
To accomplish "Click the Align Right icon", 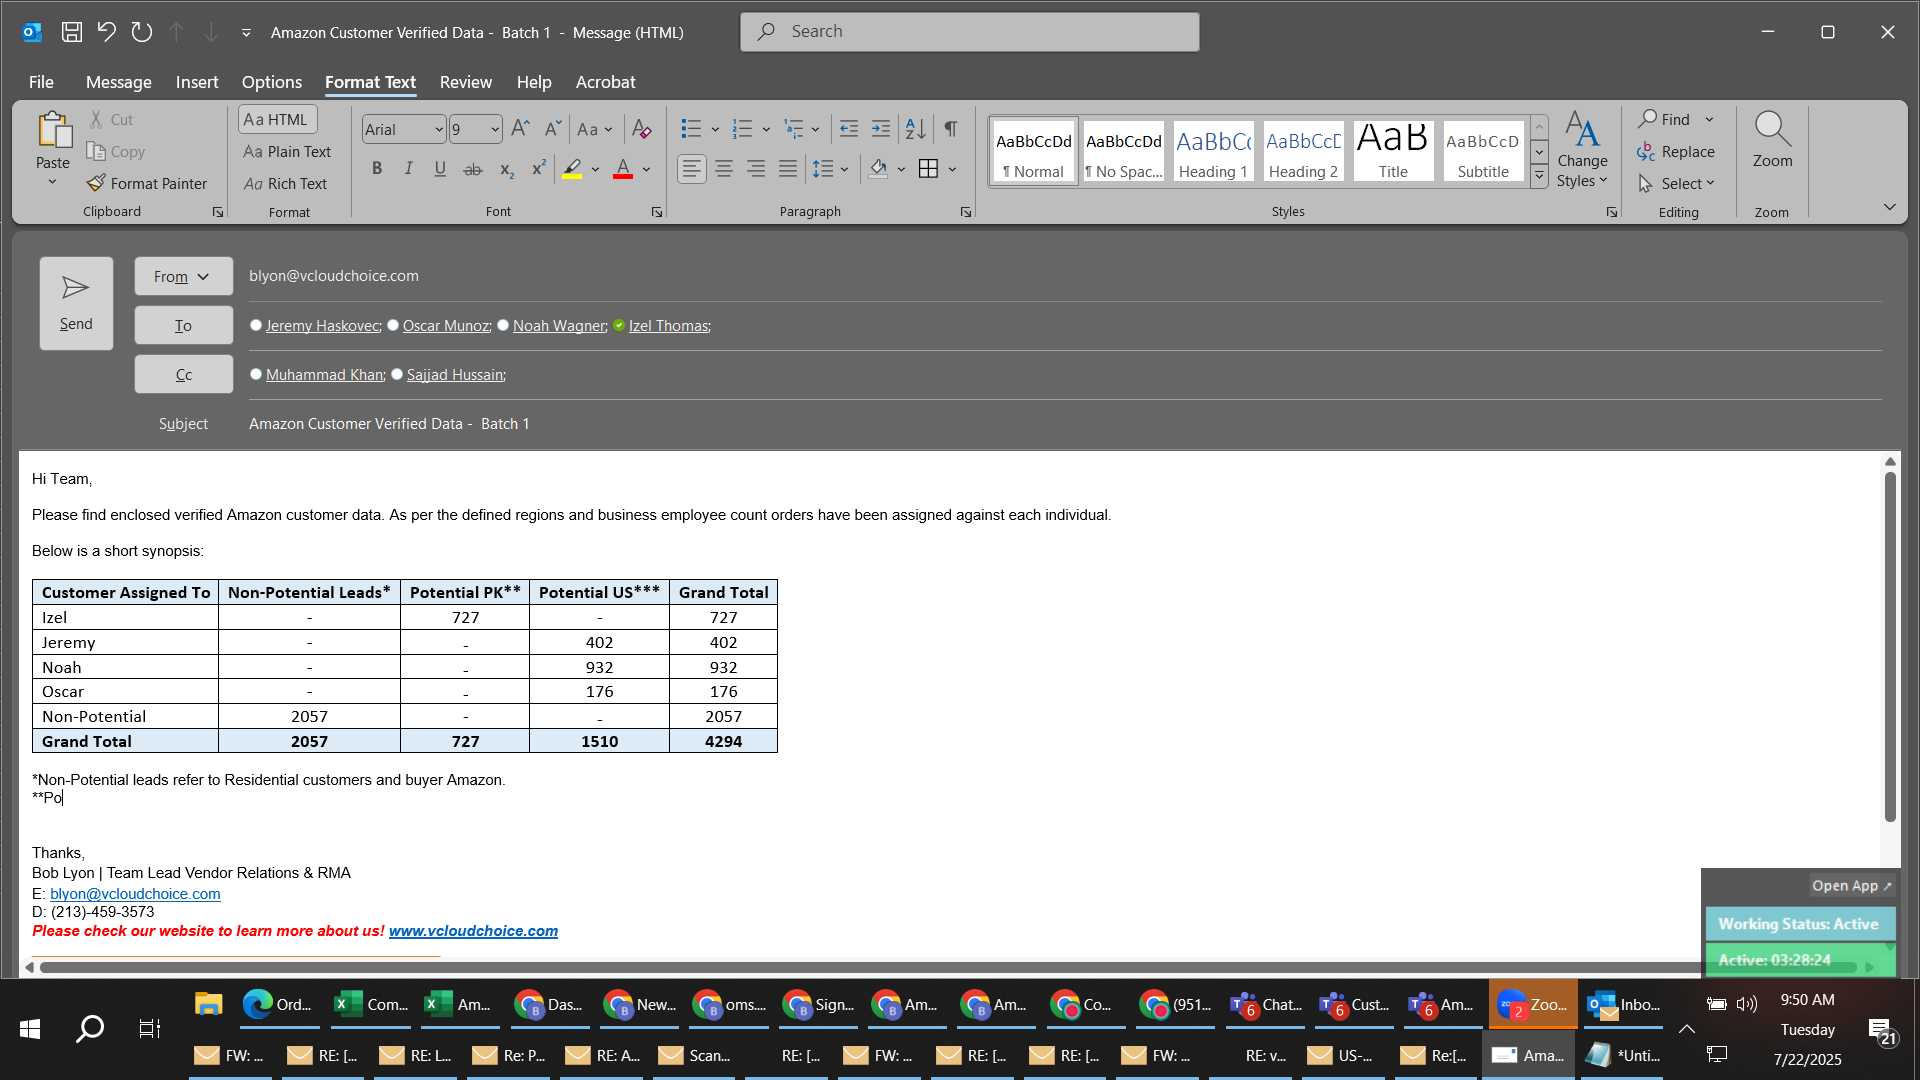I will [x=756, y=169].
